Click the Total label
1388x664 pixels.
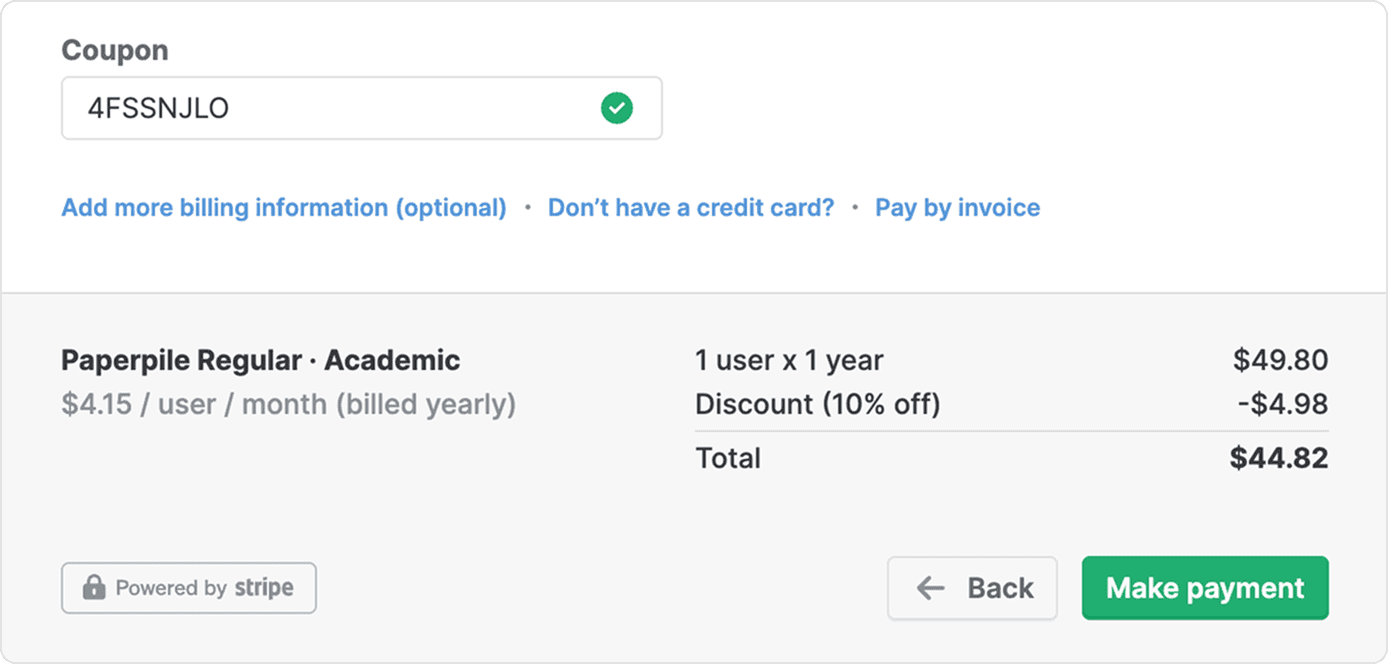pos(728,458)
